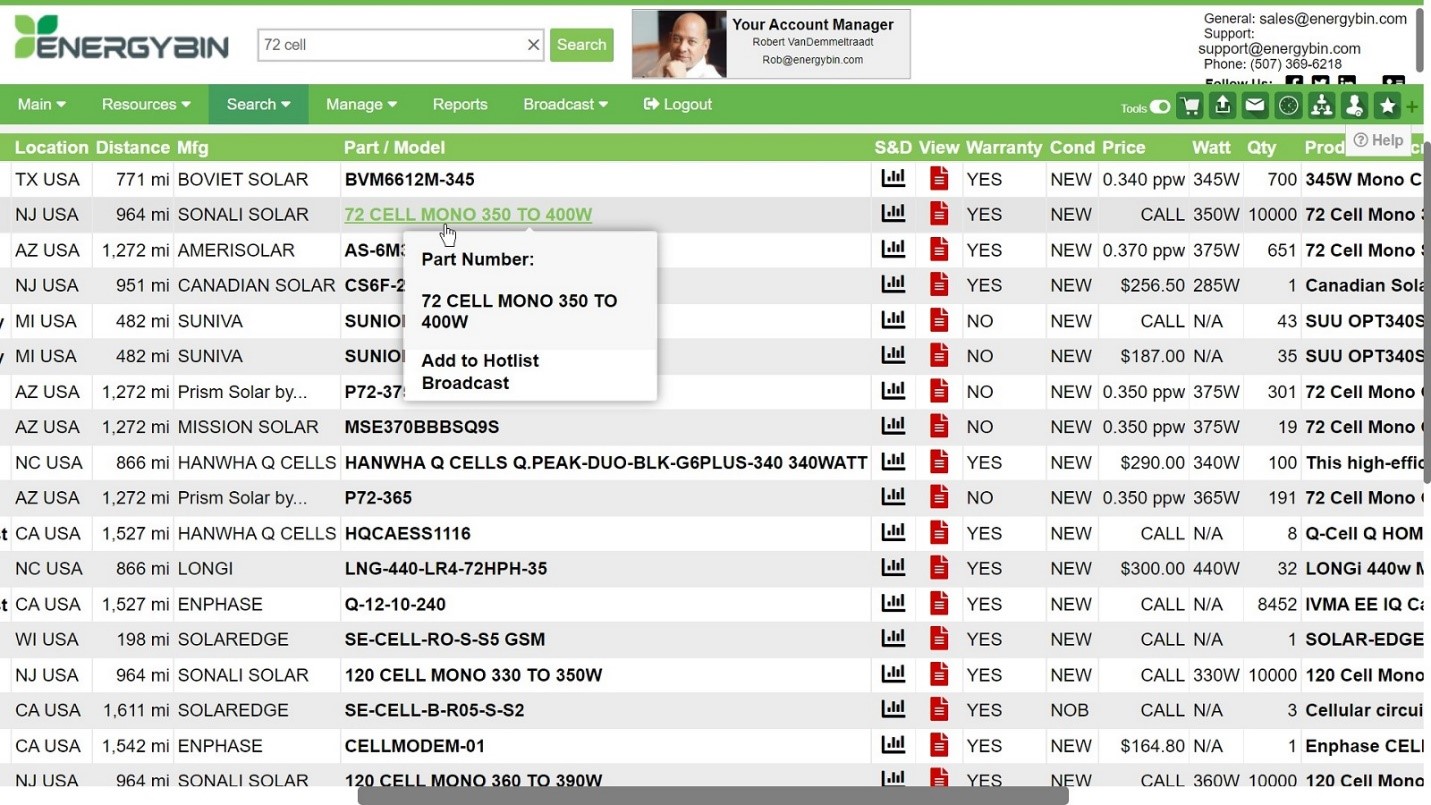
Task: Open the shopping cart tool icon
Action: pyautogui.click(x=1190, y=105)
